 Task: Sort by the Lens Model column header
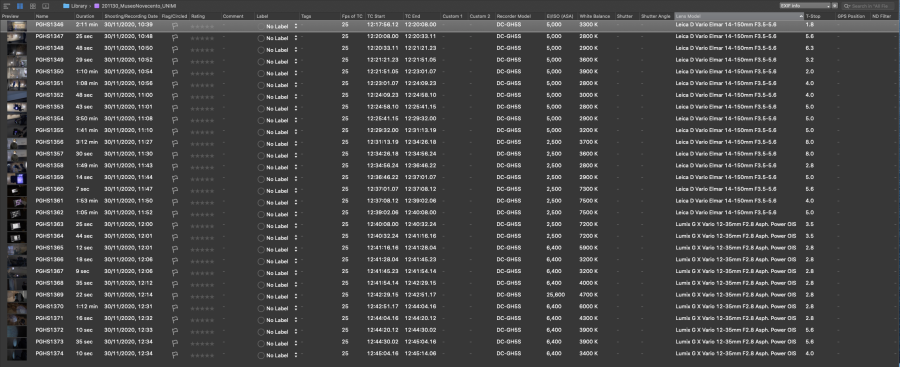coord(739,16)
